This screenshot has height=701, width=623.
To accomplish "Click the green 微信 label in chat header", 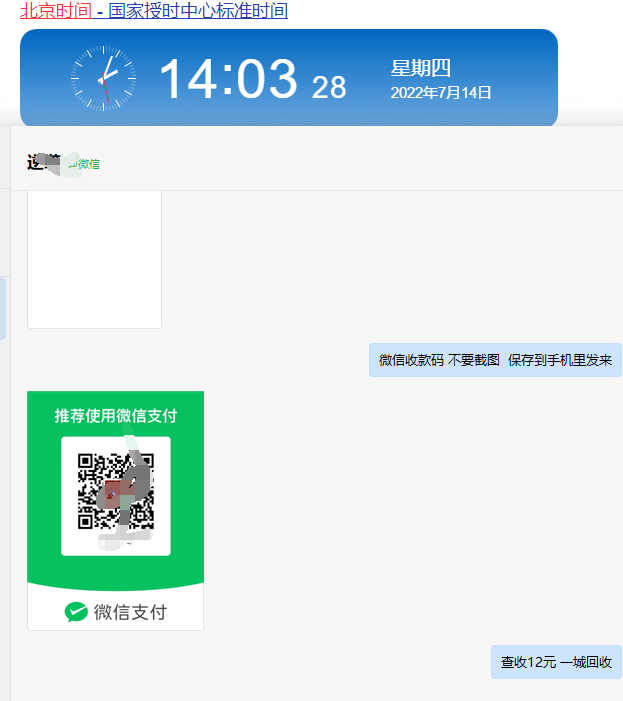I will 89,164.
